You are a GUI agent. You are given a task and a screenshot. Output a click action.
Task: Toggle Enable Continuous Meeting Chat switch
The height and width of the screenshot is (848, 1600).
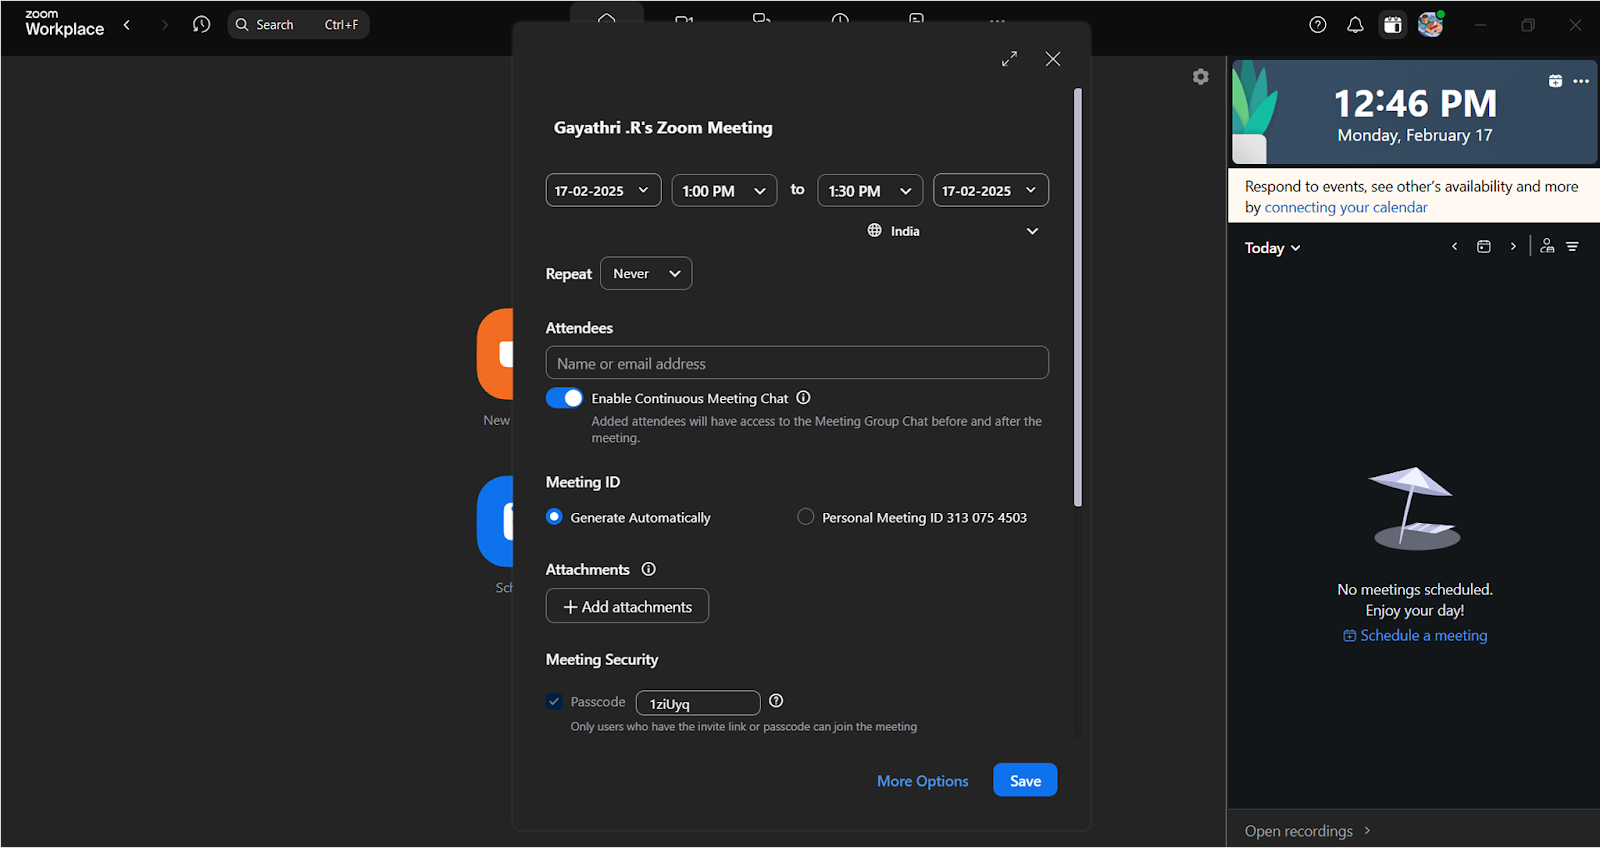(x=565, y=398)
